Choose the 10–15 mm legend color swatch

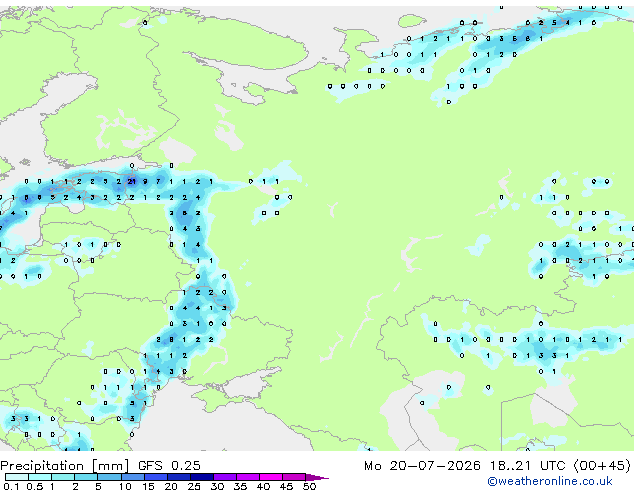tap(132, 477)
